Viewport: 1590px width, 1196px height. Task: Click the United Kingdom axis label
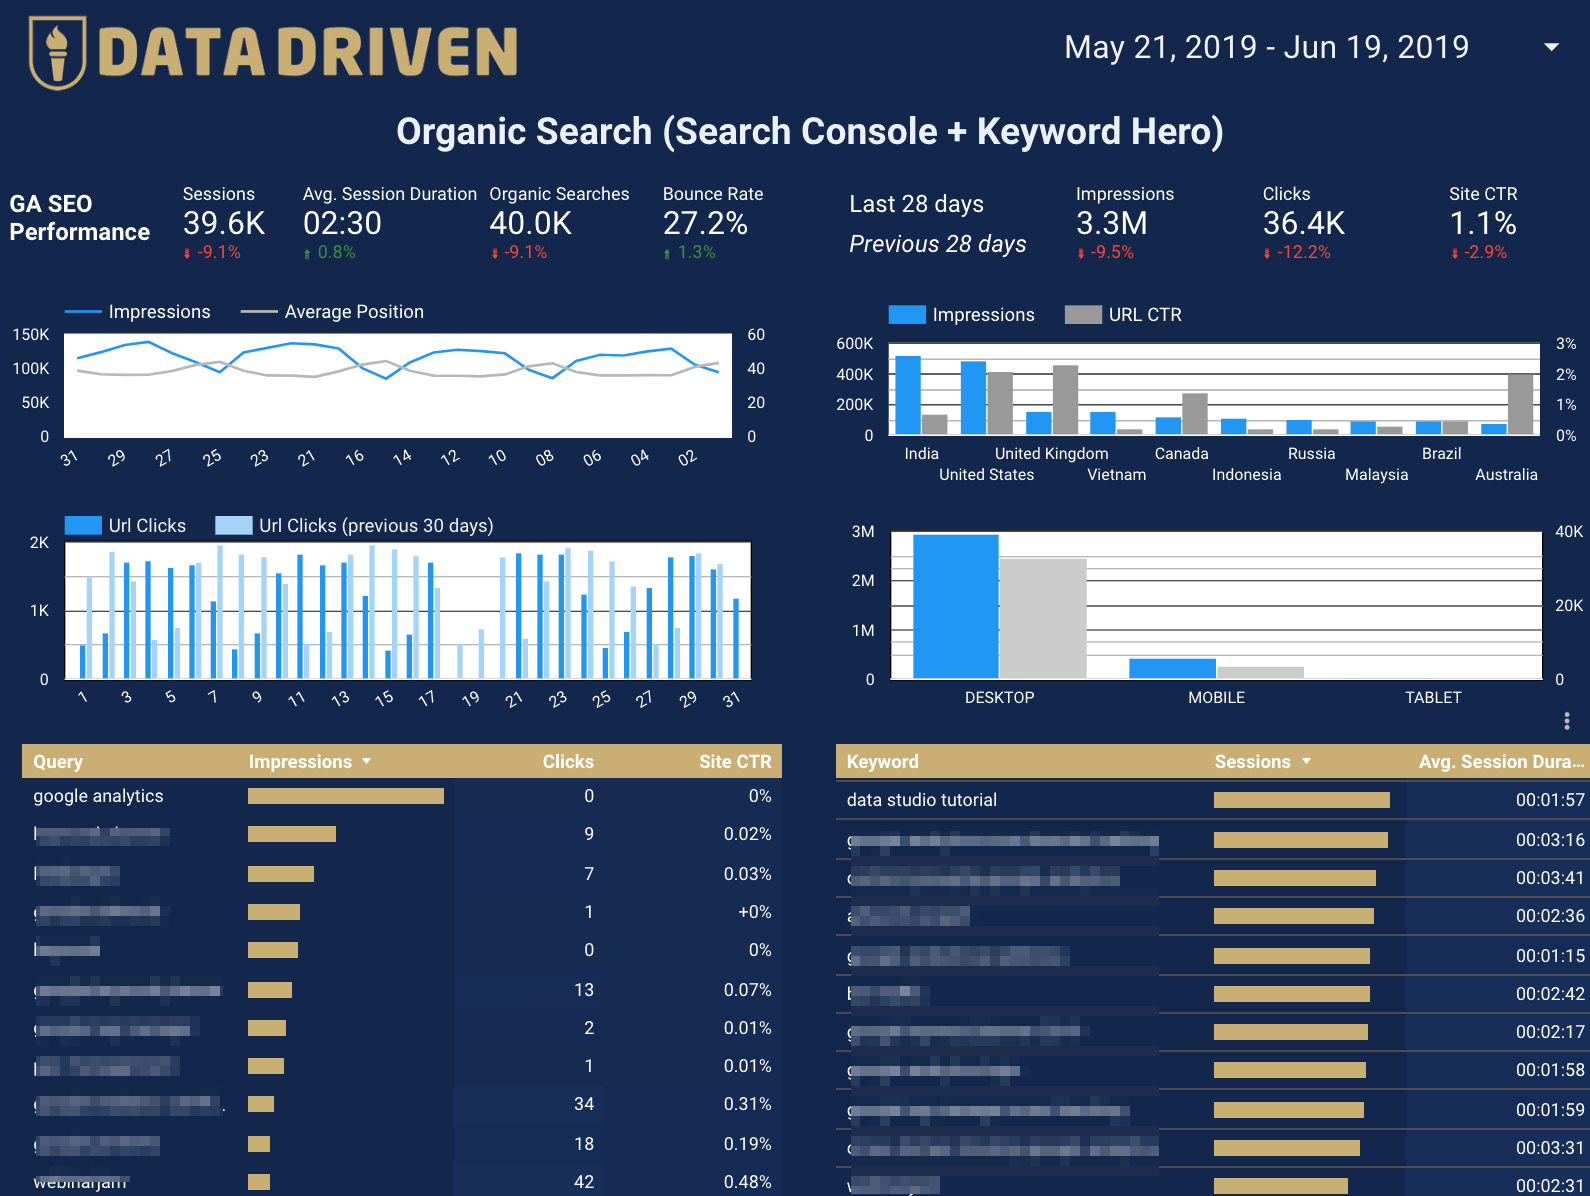tap(1051, 454)
